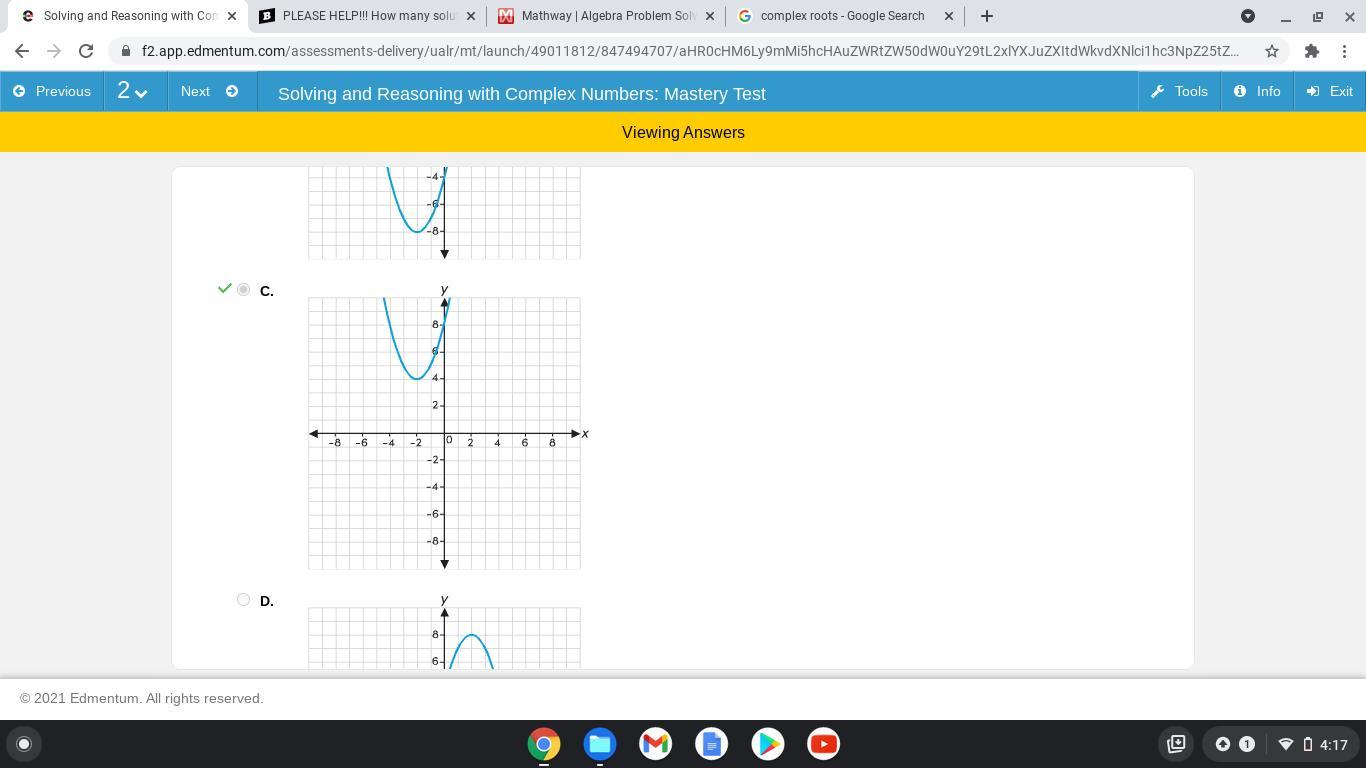Click the answer label C.
Image resolution: width=1366 pixels, height=768 pixels.
tap(266, 291)
